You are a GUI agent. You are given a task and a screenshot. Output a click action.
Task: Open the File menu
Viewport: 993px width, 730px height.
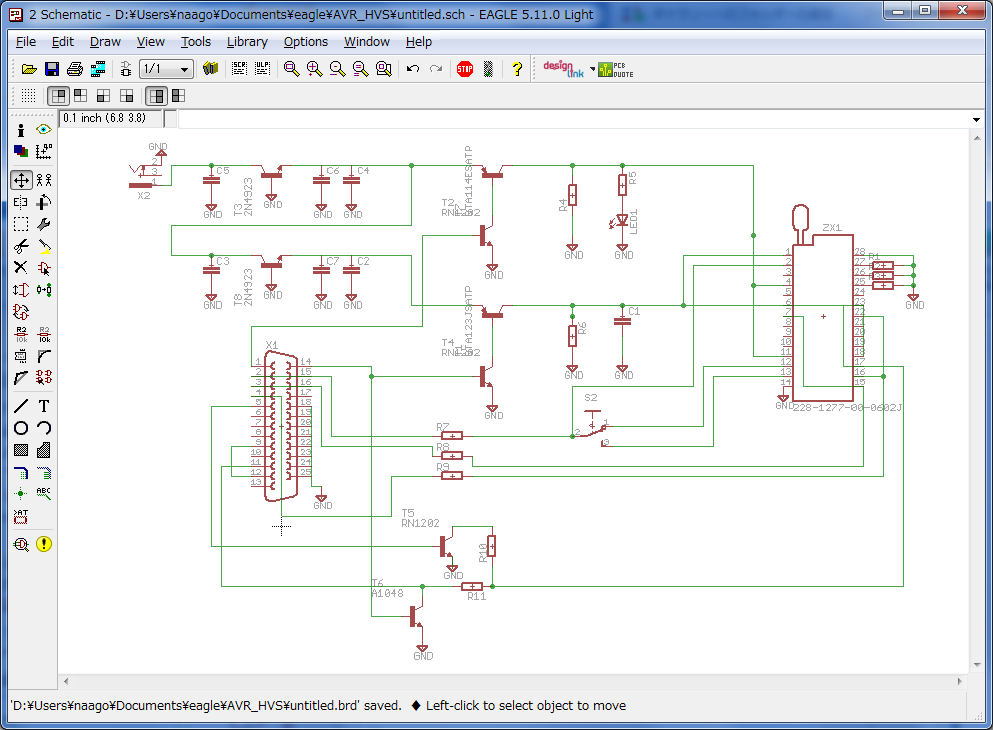click(26, 42)
